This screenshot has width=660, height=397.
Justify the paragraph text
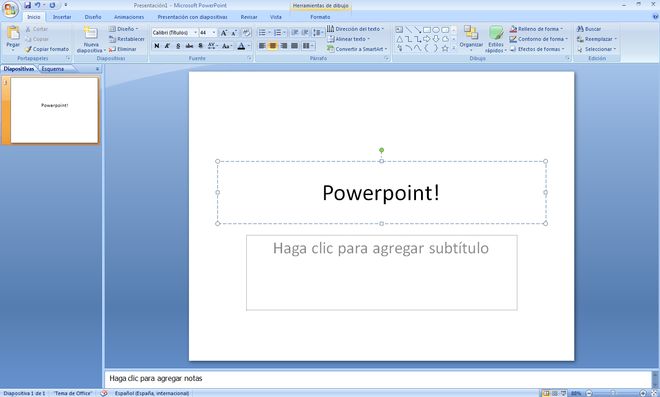295,45
